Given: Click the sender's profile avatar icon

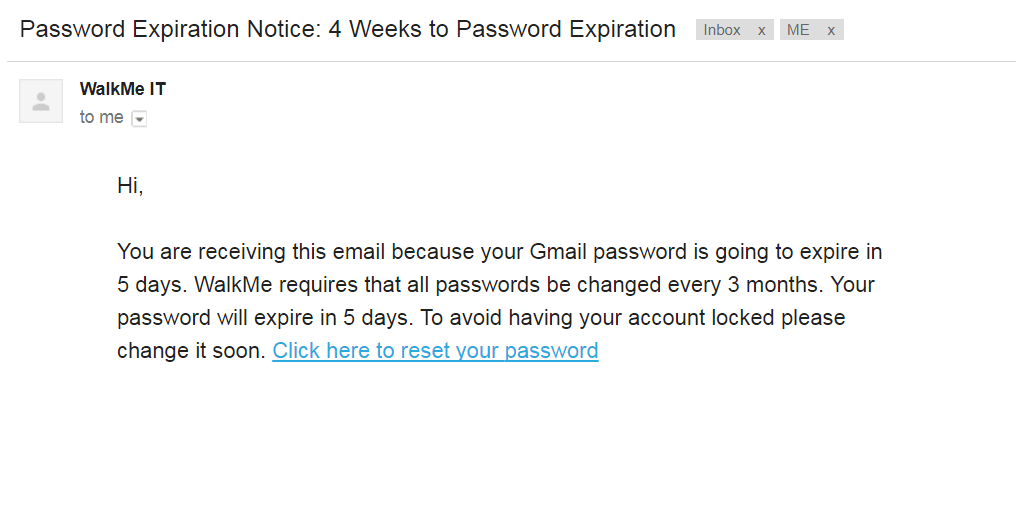Looking at the screenshot, I should [41, 101].
